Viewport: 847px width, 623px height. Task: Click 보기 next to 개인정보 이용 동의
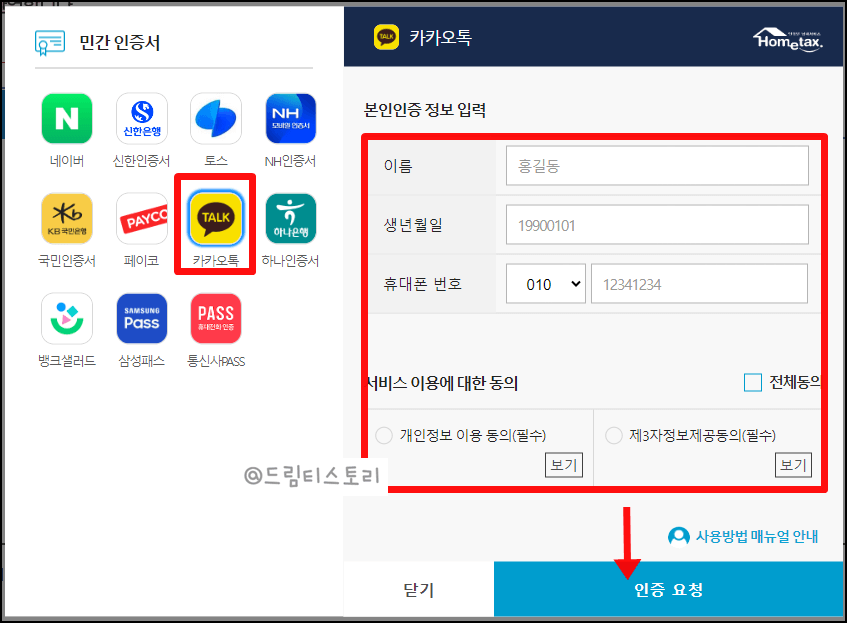[563, 465]
